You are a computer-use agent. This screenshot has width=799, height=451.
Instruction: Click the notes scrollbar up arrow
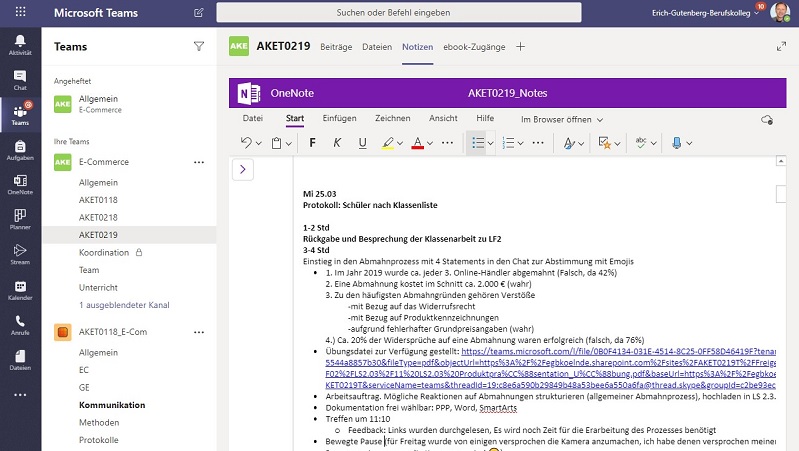pos(781,161)
